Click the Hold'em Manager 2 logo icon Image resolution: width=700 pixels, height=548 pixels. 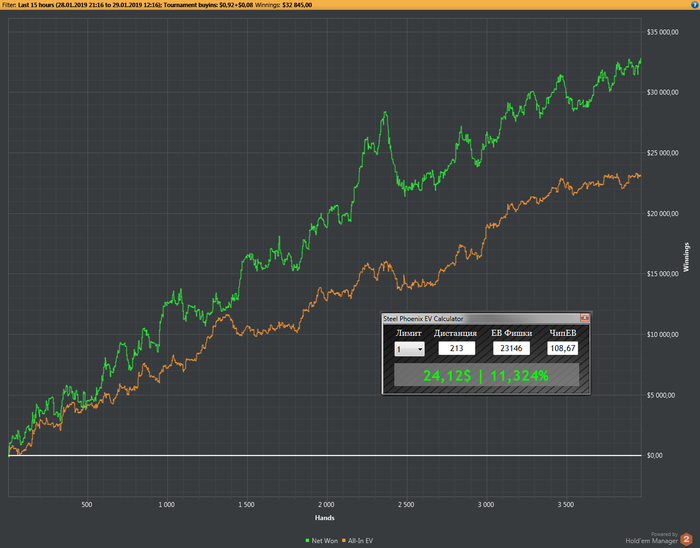click(686, 539)
